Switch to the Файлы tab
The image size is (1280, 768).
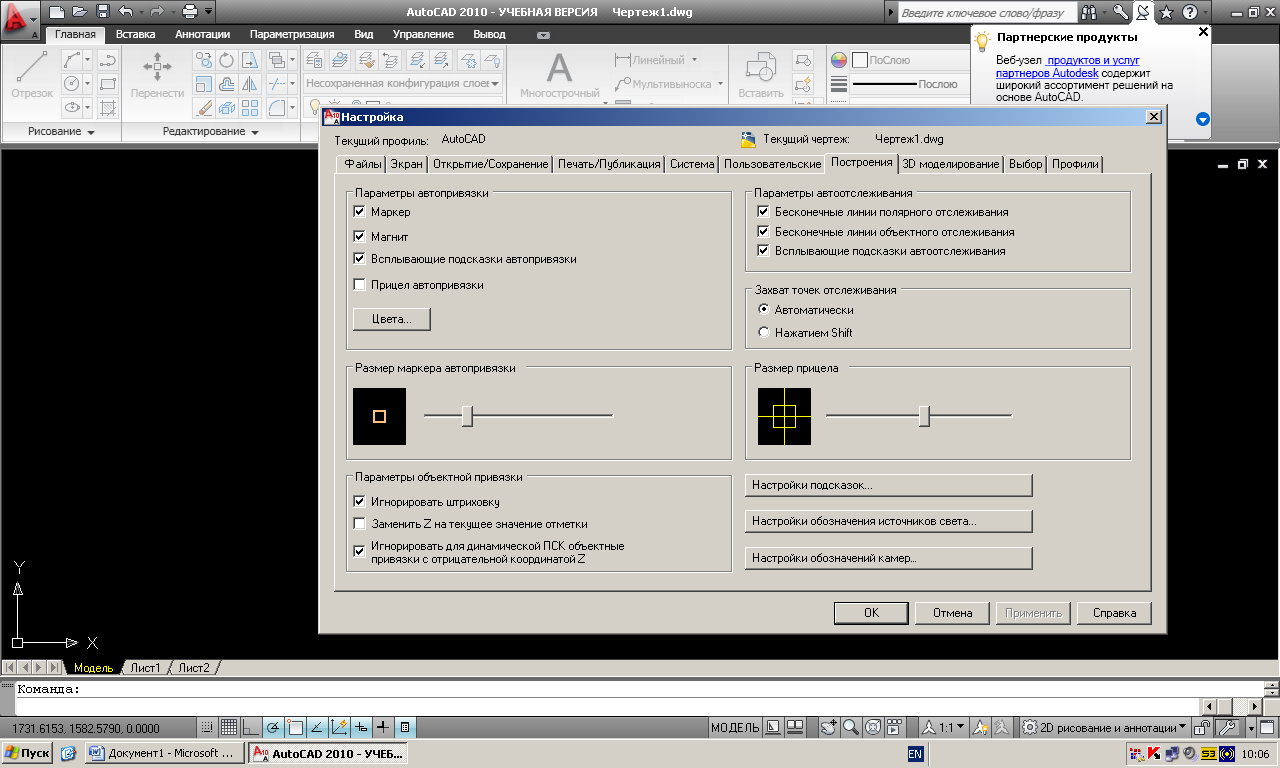coord(362,164)
